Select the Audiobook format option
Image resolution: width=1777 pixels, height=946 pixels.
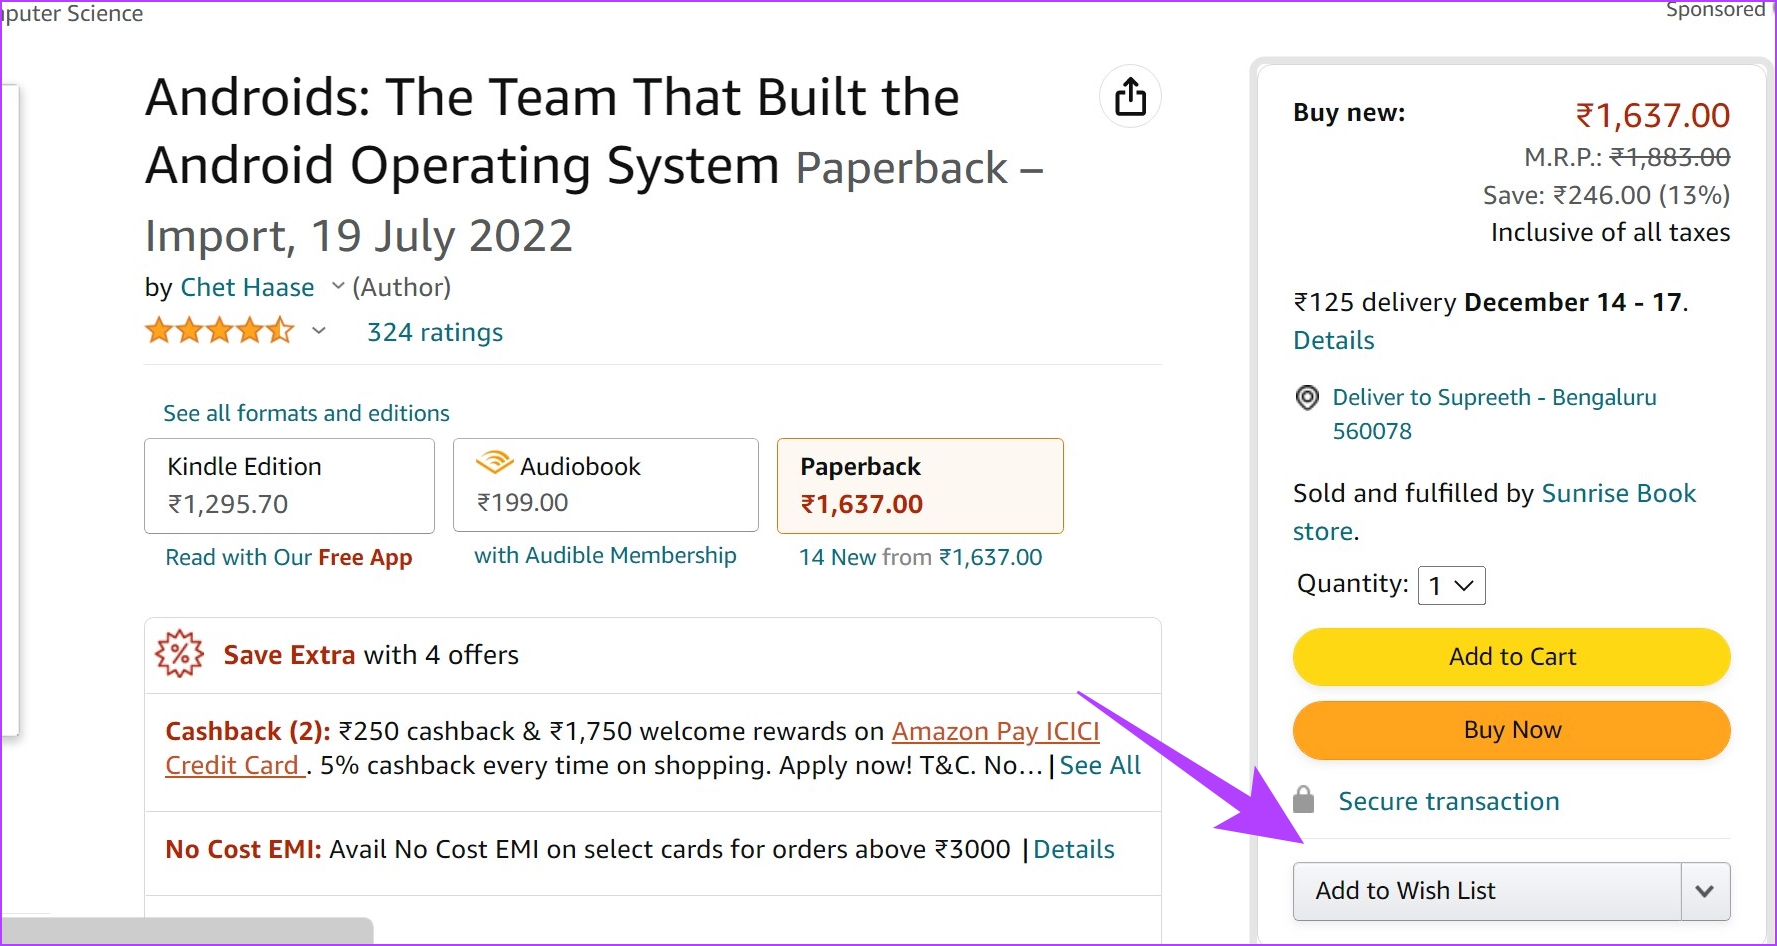coord(606,485)
